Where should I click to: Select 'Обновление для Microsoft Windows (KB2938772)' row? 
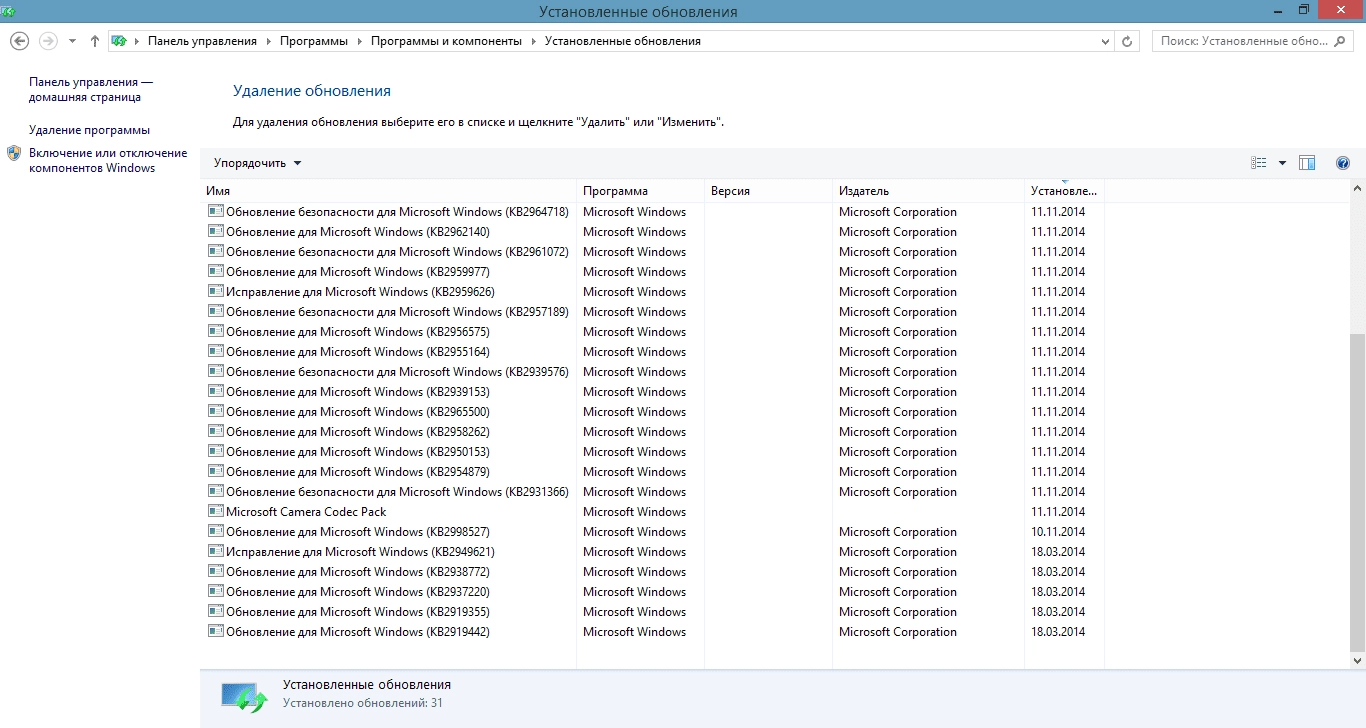click(x=653, y=572)
